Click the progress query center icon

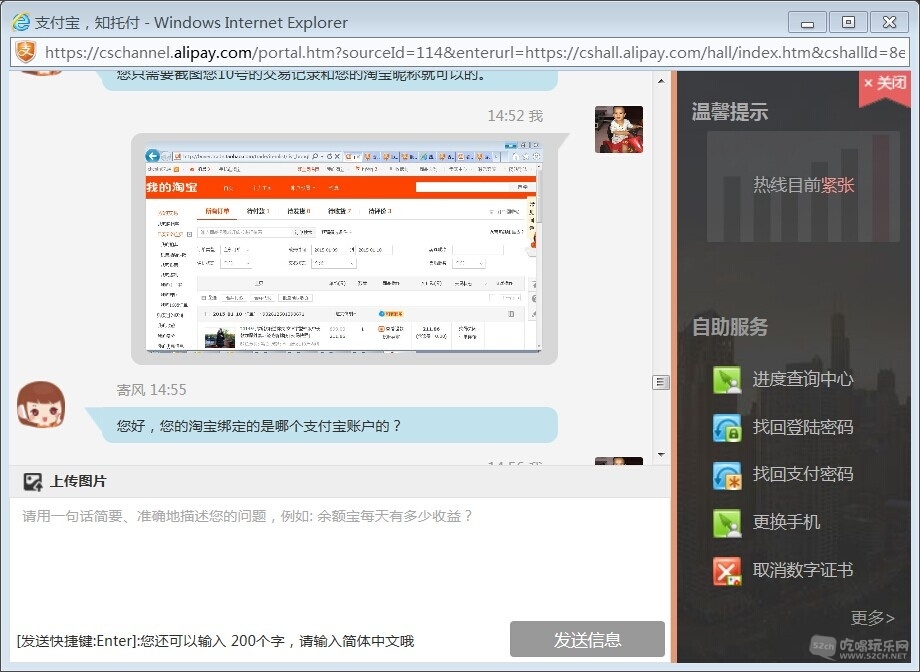point(727,380)
